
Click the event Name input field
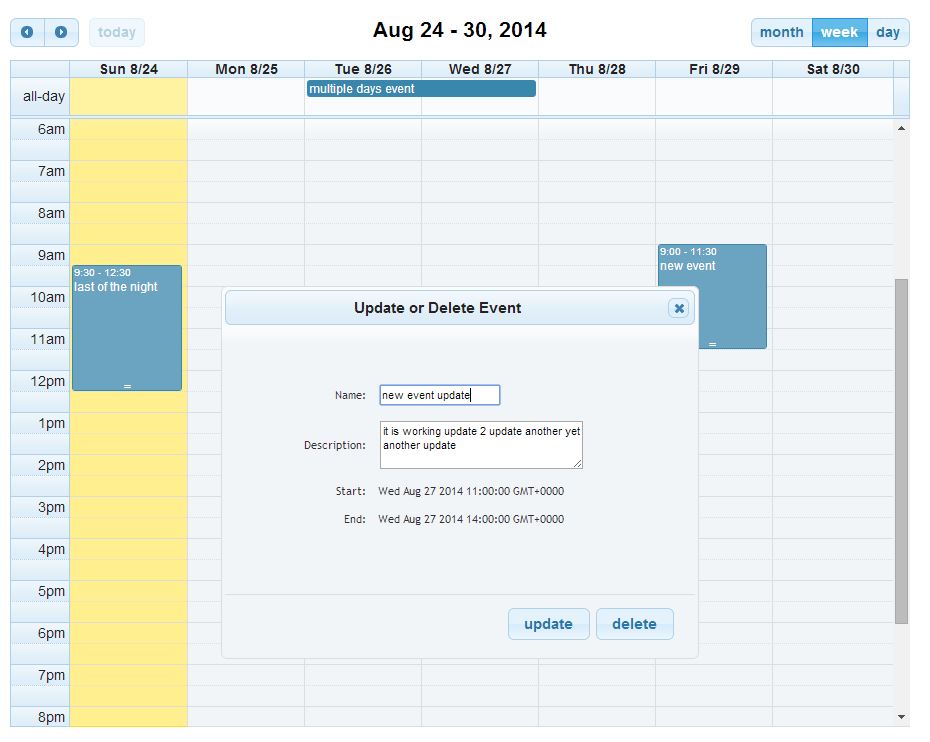(439, 395)
